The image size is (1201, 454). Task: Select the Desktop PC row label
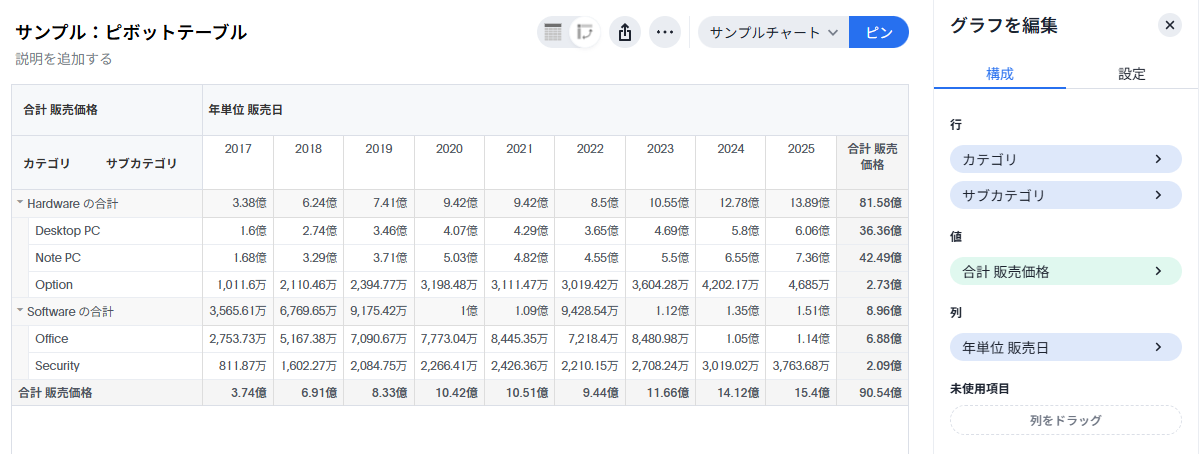pyautogui.click(x=67, y=231)
